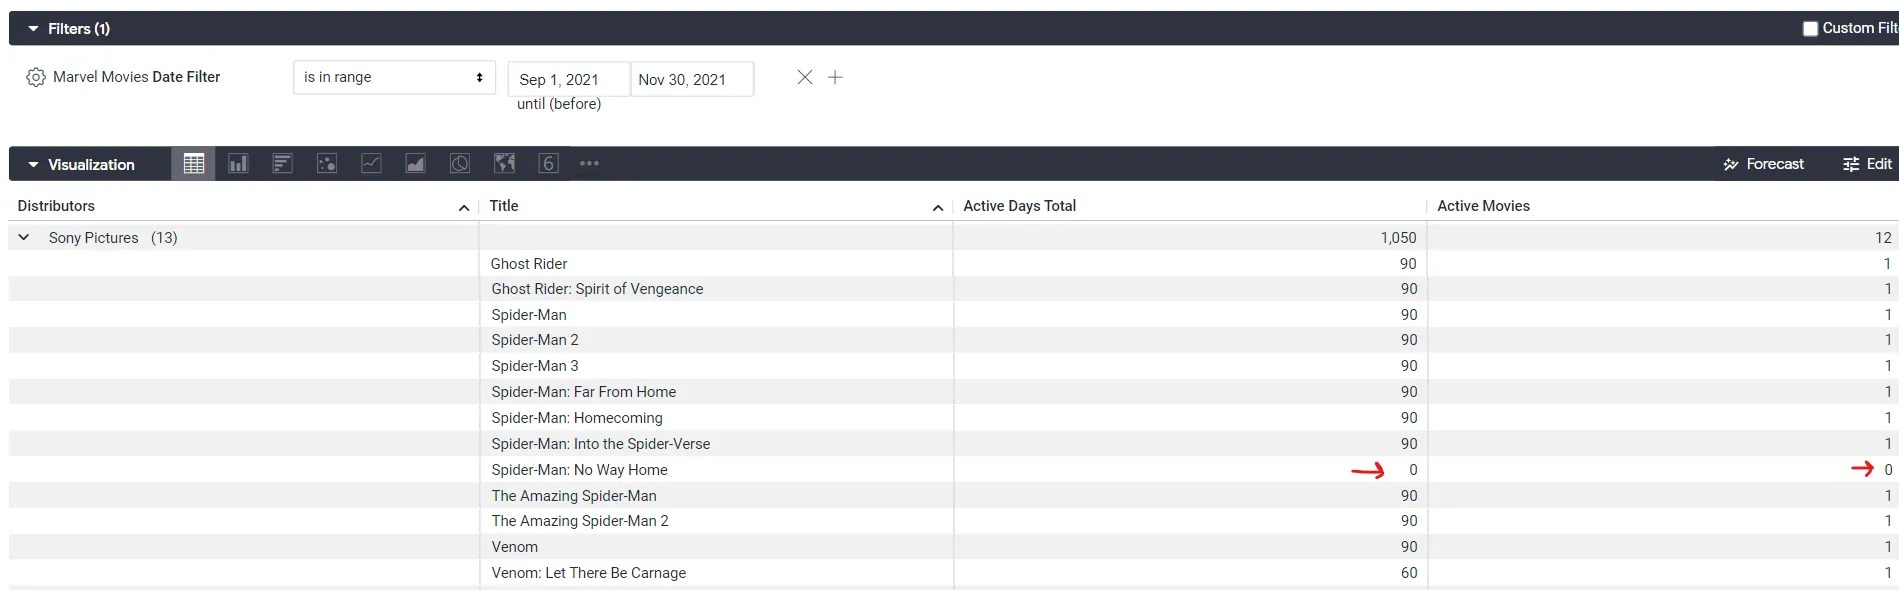Choose the scatterplot visualization icon
The width and height of the screenshot is (1899, 590).
pyautogui.click(x=327, y=164)
